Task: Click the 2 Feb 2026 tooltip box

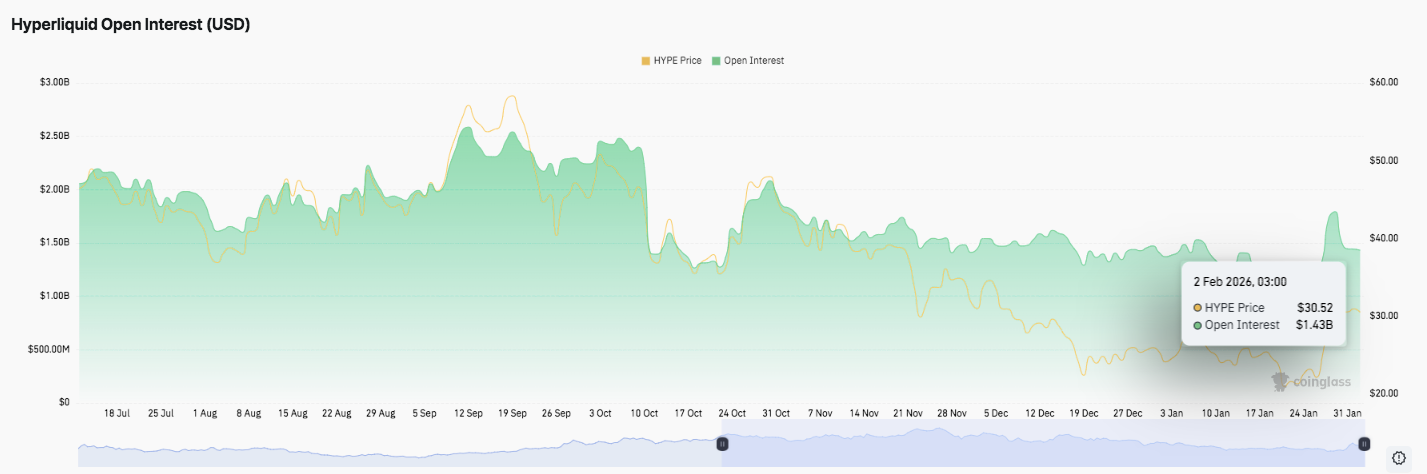Action: coord(1263,304)
